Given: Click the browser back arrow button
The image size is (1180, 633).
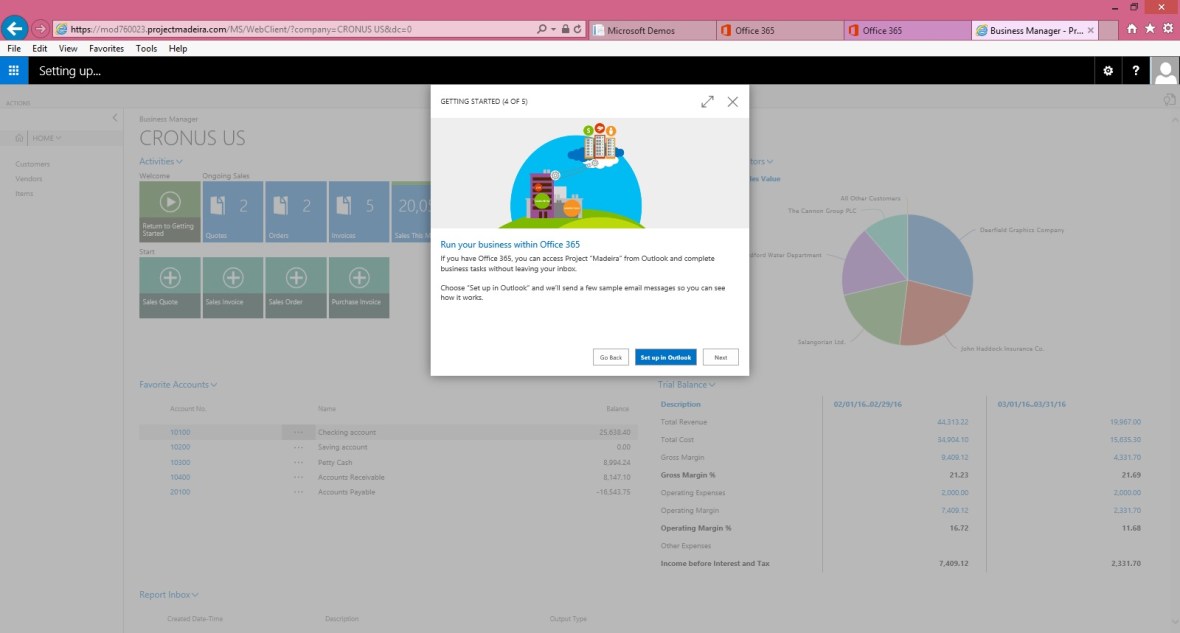Looking at the screenshot, I should [15, 29].
